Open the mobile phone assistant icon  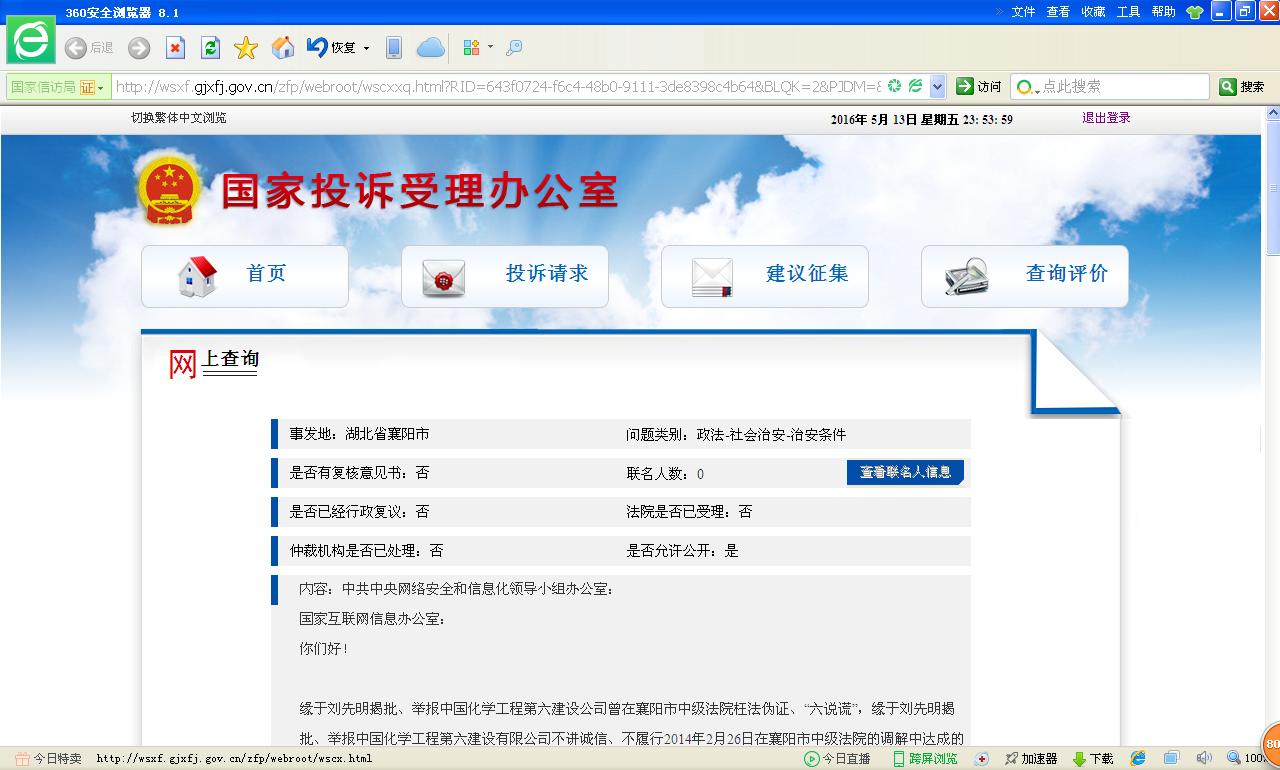click(x=394, y=48)
